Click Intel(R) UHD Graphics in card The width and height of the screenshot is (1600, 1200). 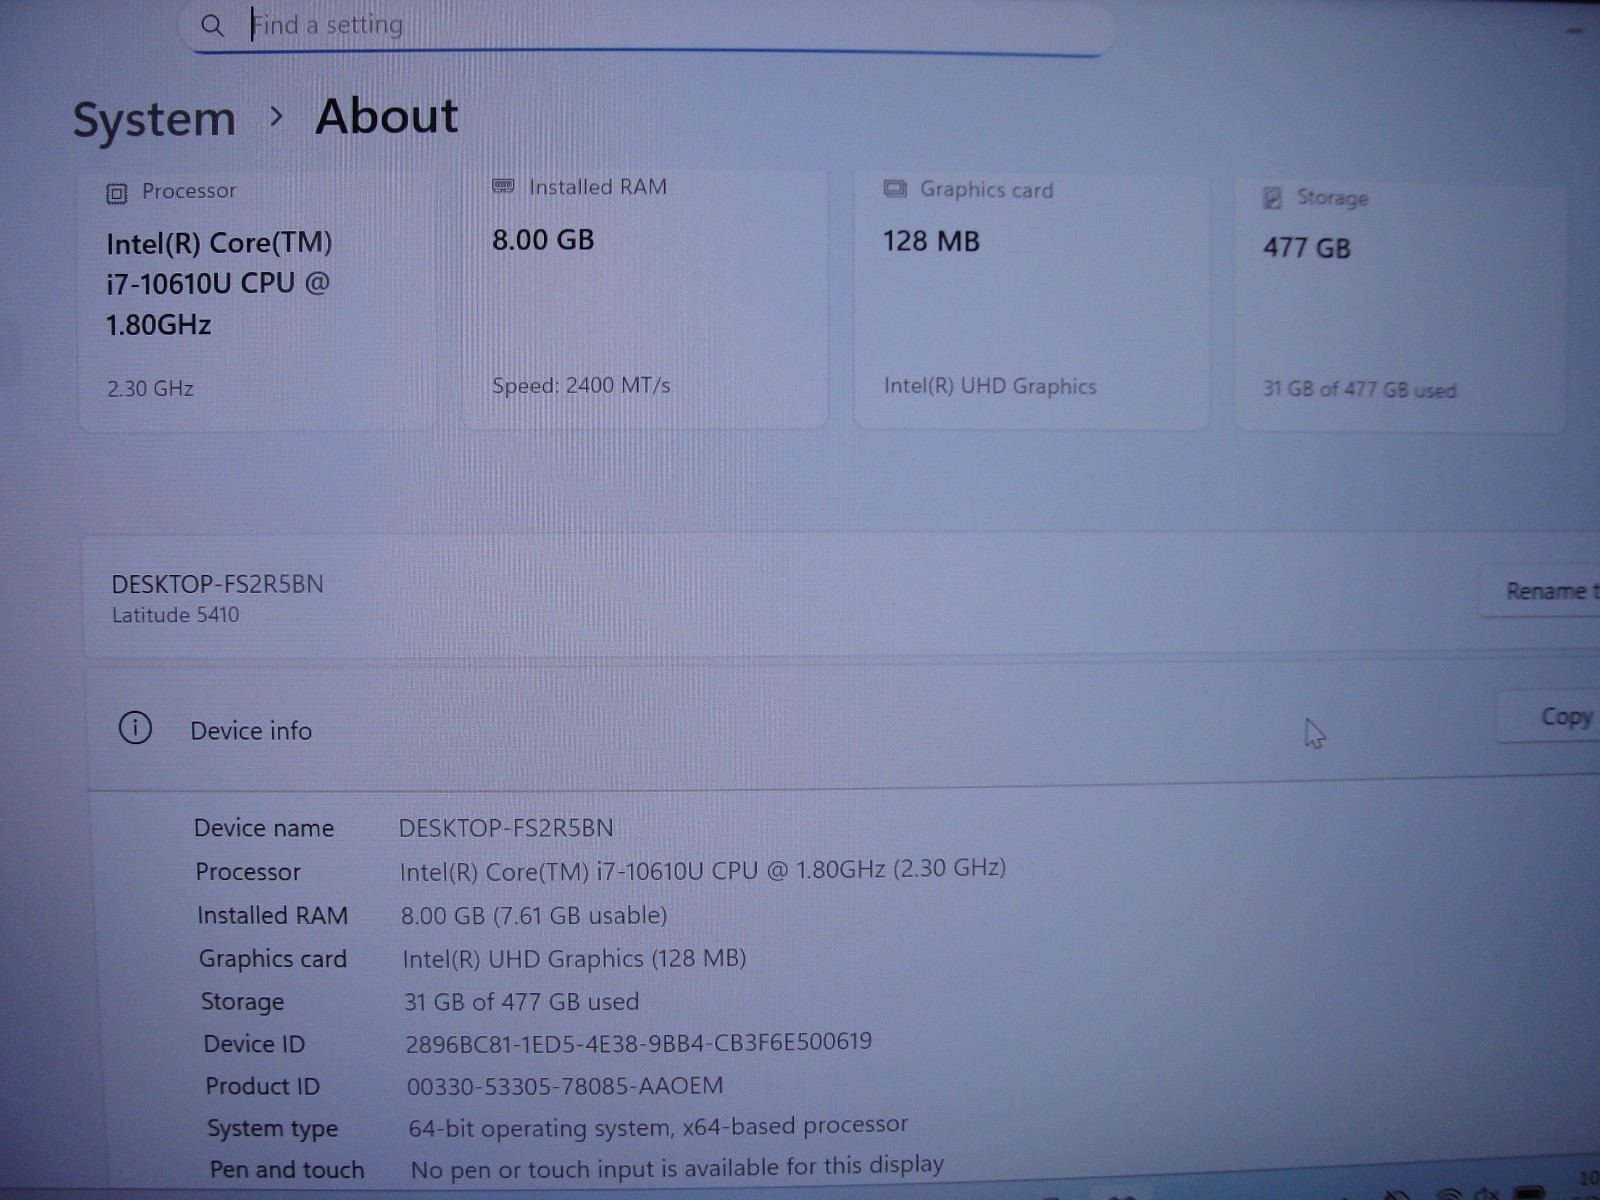click(990, 387)
